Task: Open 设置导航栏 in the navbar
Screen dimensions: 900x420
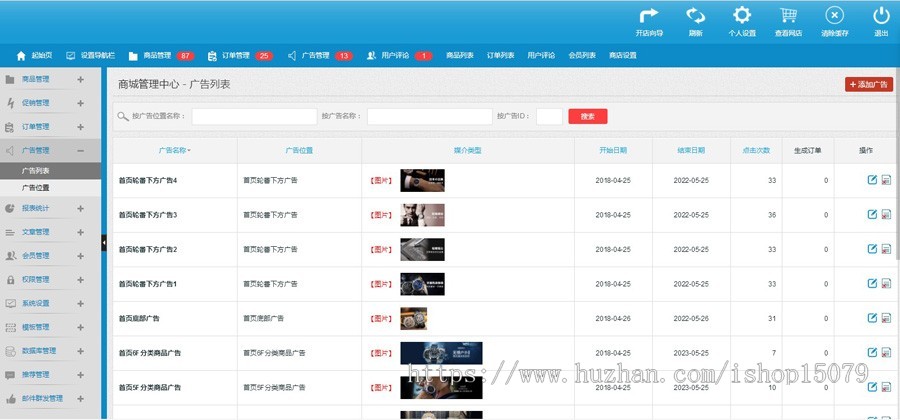Action: [x=91, y=56]
